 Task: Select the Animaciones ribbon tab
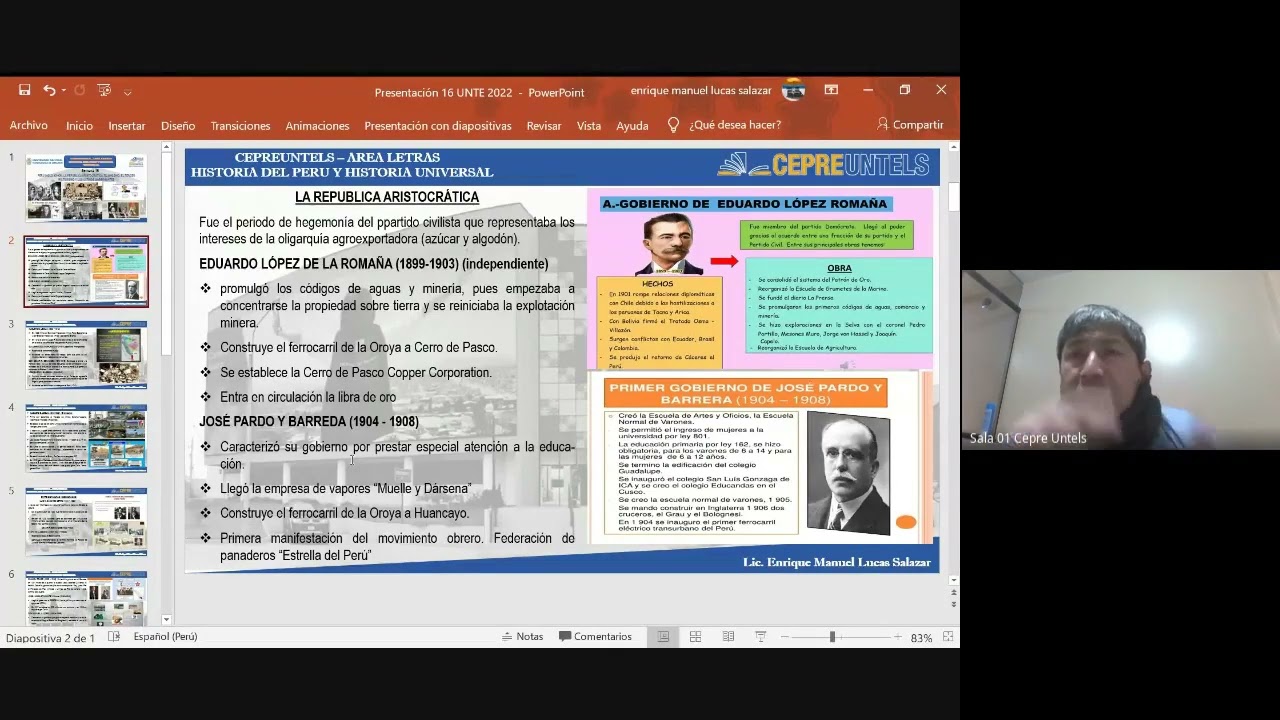[x=317, y=125]
